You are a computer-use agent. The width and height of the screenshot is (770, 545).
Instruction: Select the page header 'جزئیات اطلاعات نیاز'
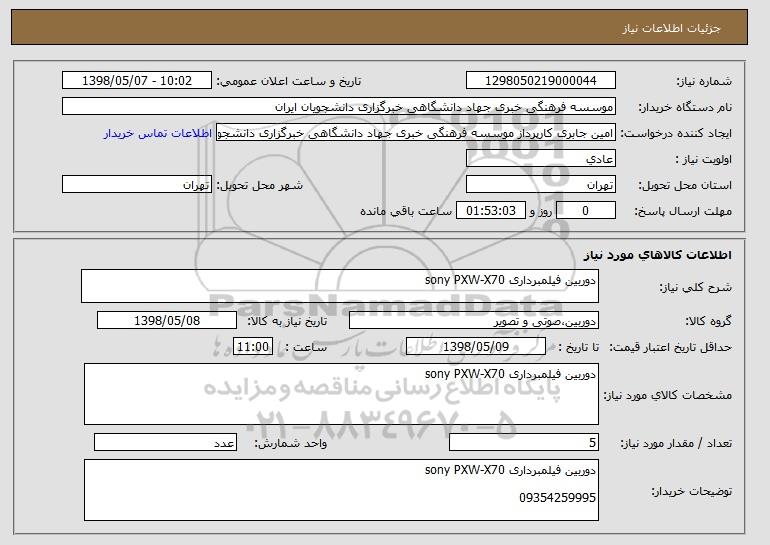tap(672, 28)
